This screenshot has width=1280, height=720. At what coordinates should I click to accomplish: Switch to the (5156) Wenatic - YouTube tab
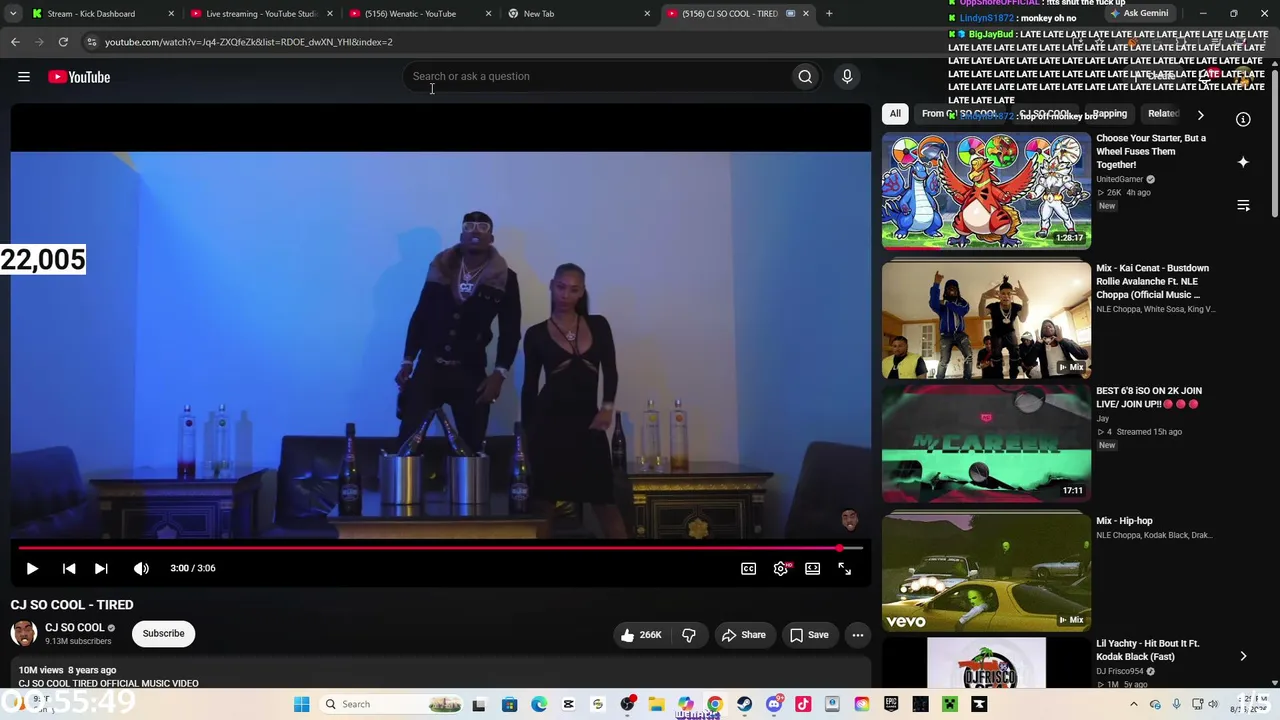[x=420, y=14]
